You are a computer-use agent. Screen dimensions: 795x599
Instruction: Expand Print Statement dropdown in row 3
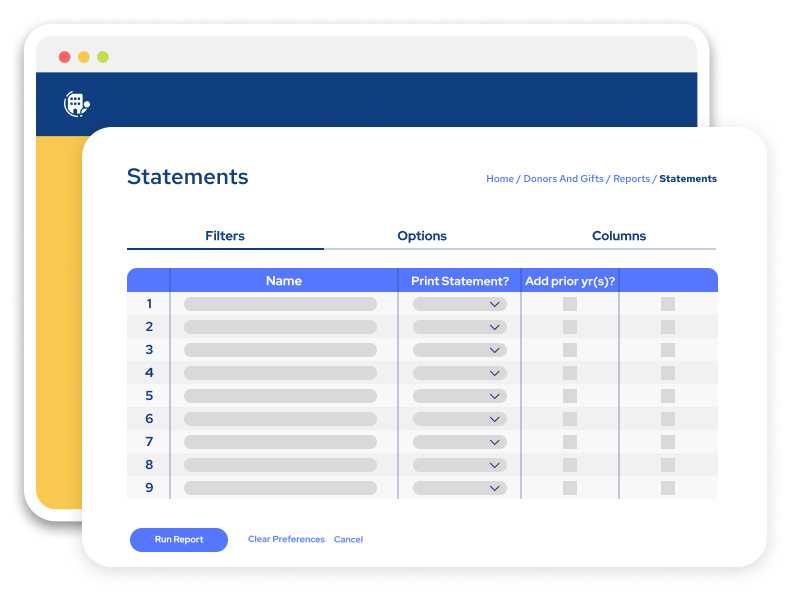pos(460,350)
